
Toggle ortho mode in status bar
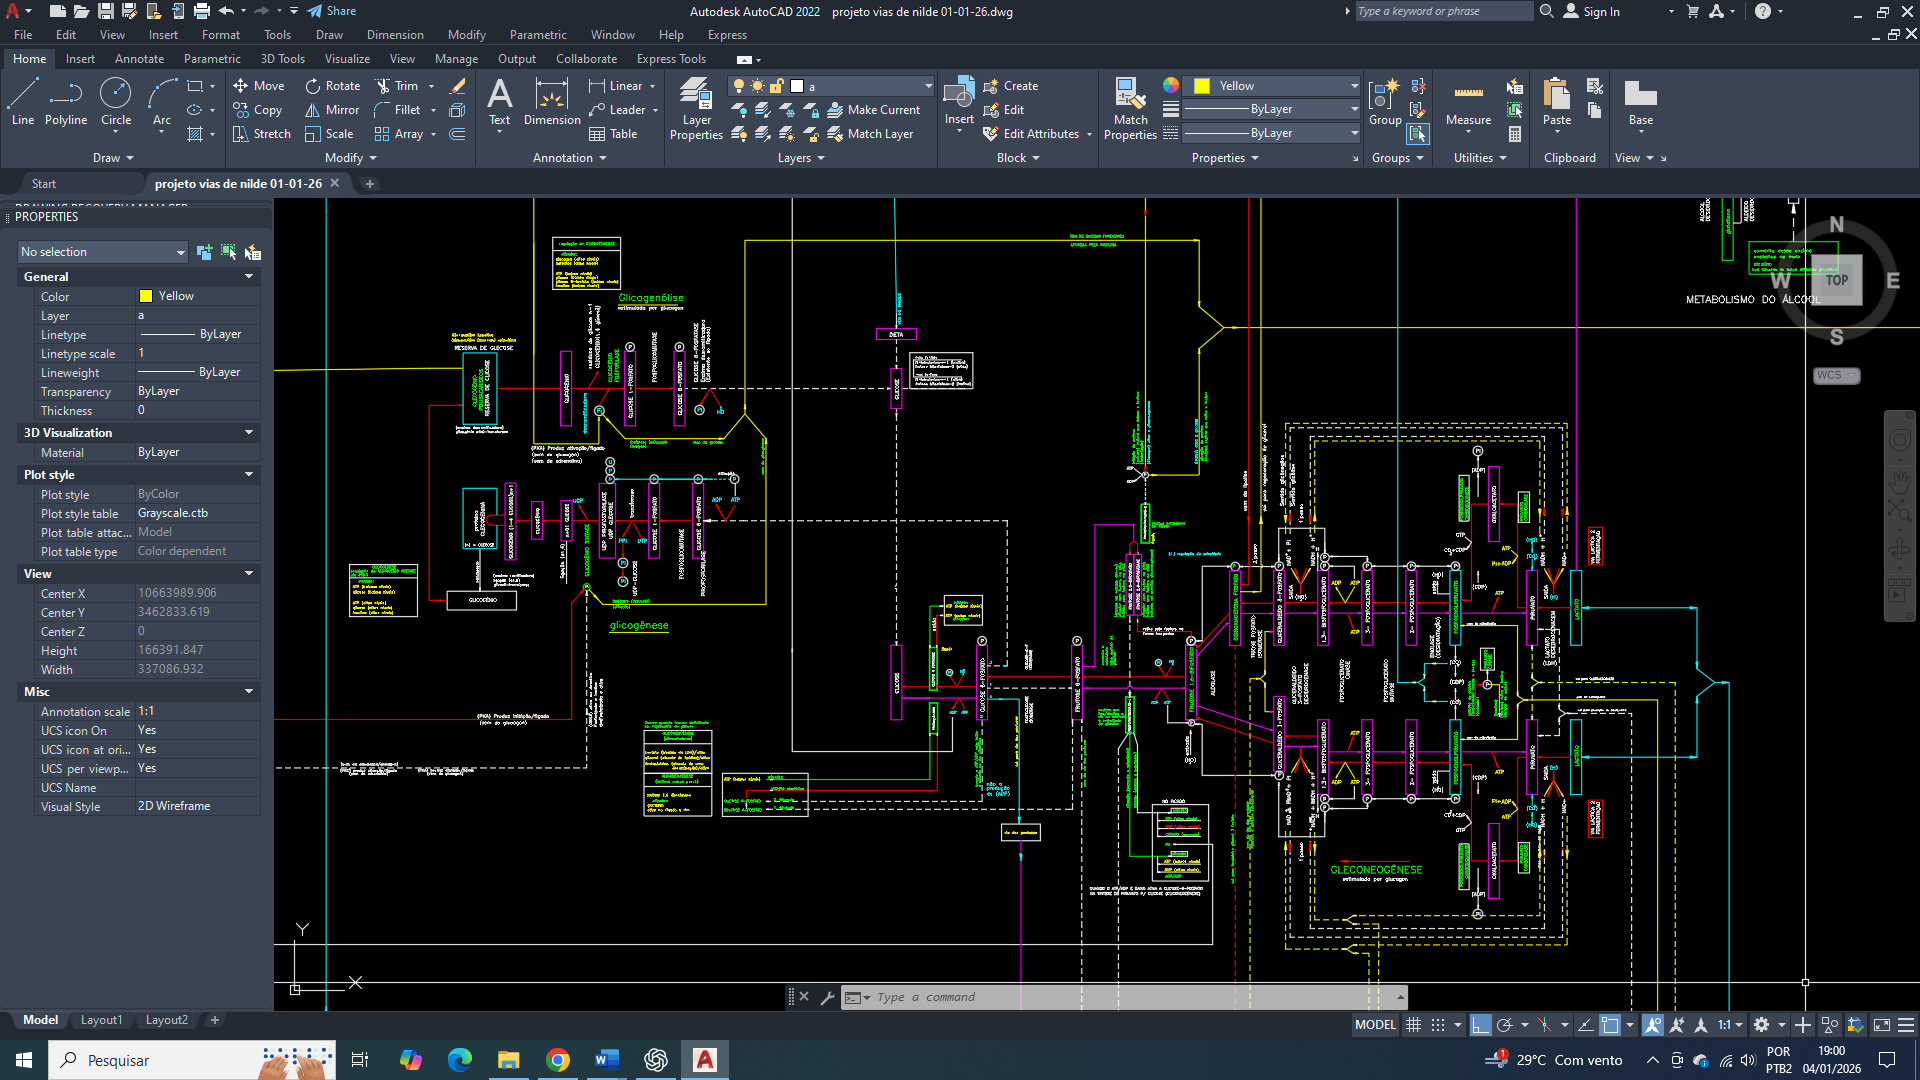[1480, 1025]
